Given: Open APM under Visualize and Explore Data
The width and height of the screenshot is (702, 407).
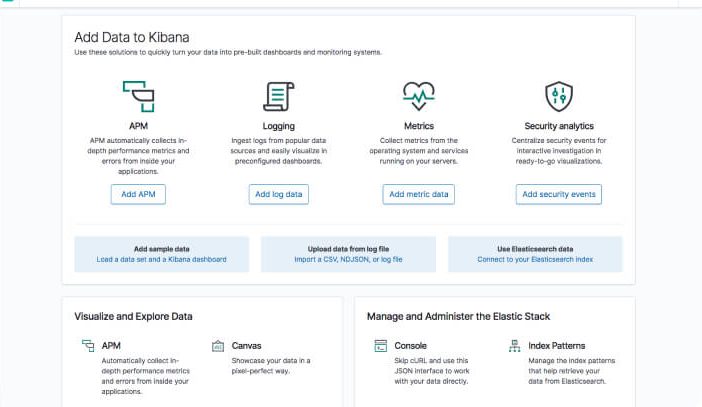Looking at the screenshot, I should coord(111,346).
